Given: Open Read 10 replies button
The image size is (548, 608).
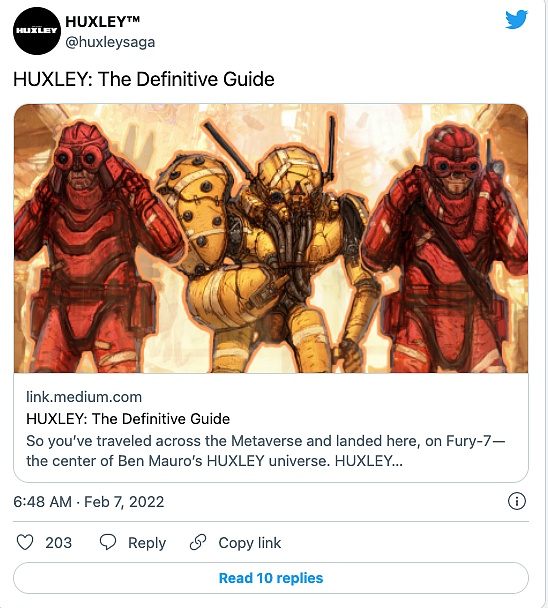Looking at the screenshot, I should [271, 578].
